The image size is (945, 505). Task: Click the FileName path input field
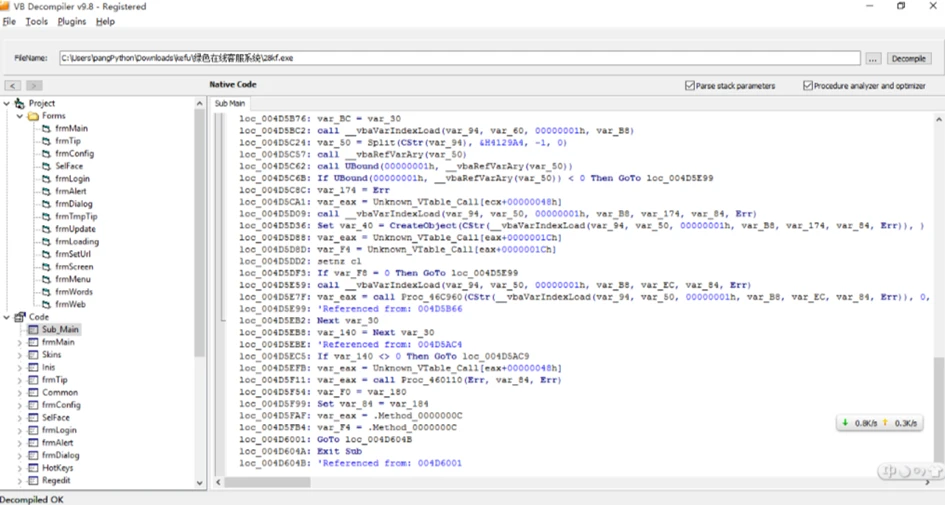pyautogui.click(x=460, y=58)
